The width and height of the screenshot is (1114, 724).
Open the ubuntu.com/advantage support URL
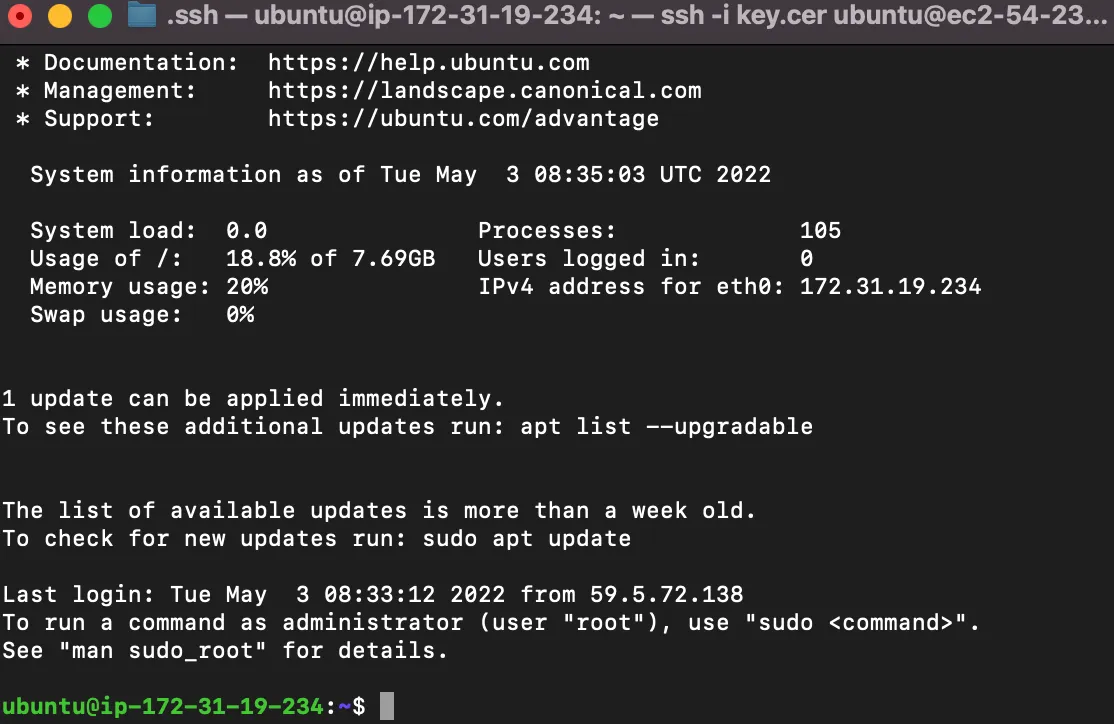463,119
